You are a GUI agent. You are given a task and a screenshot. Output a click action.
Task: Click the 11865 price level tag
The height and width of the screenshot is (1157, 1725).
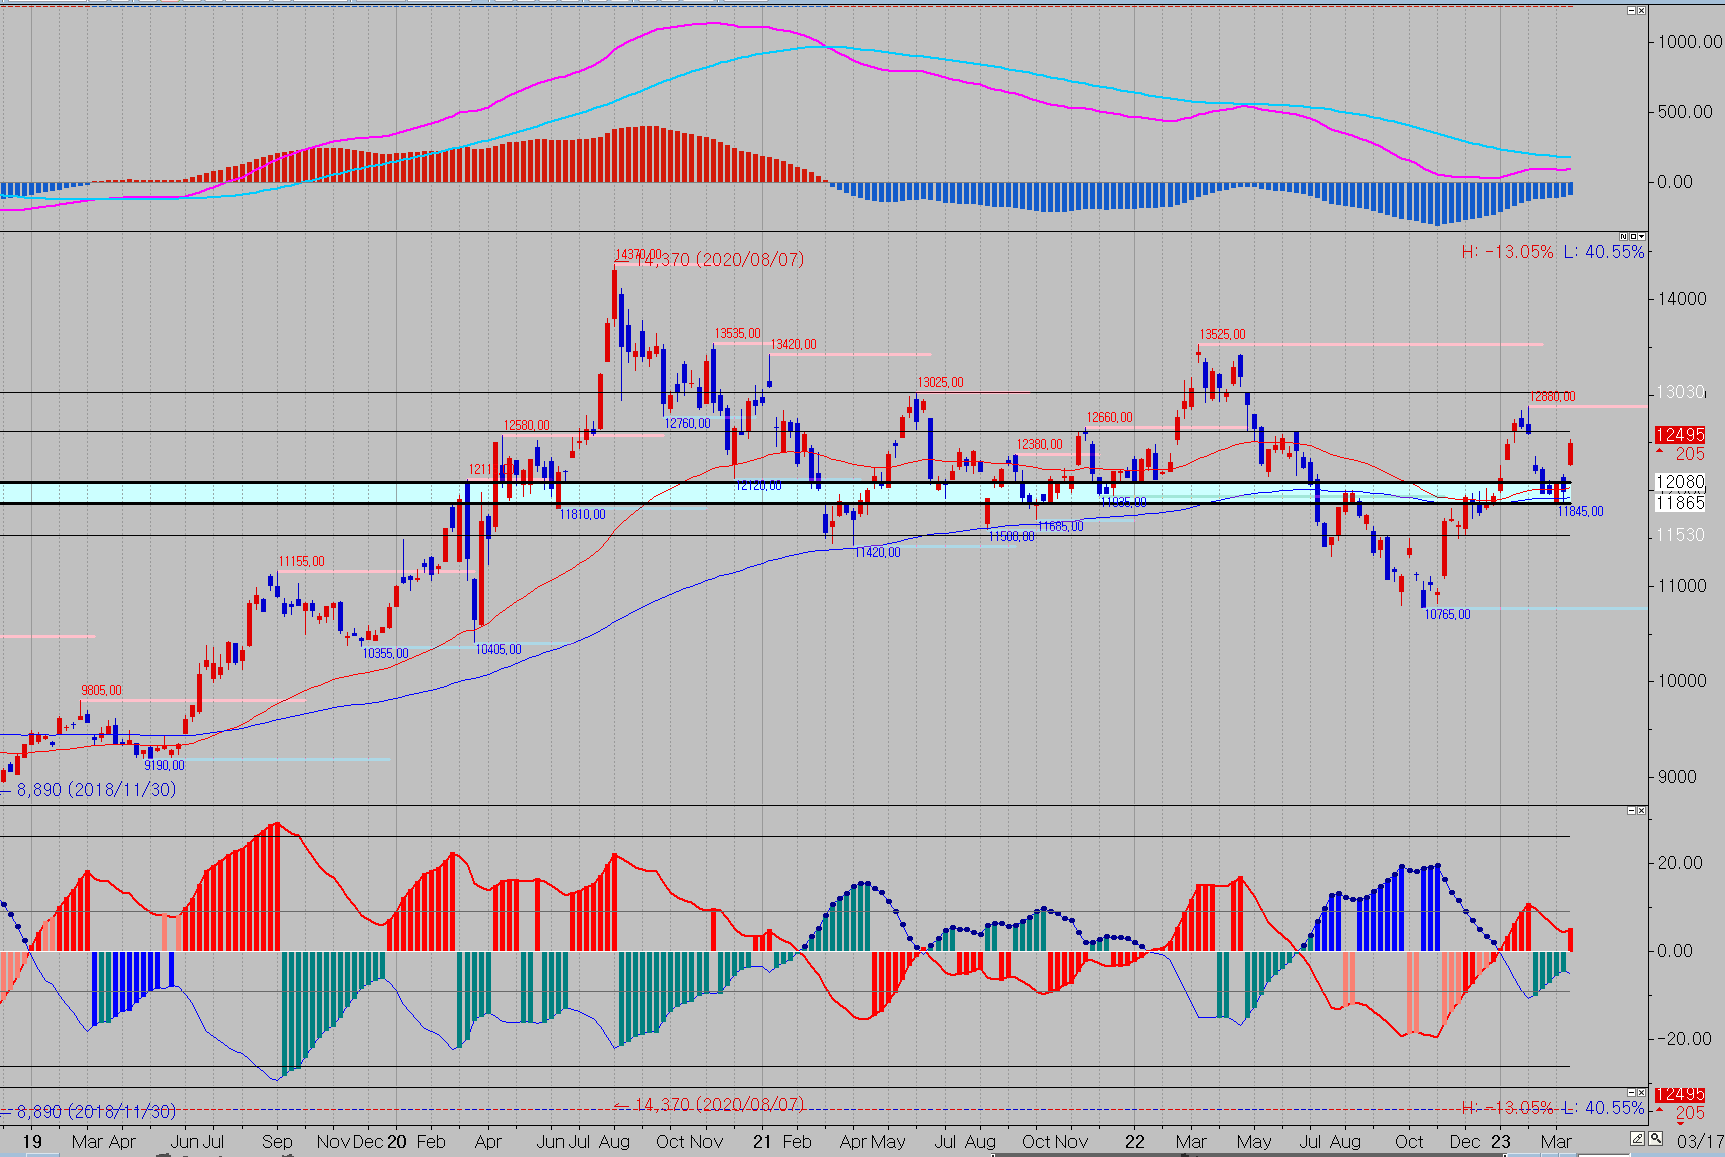point(1680,502)
